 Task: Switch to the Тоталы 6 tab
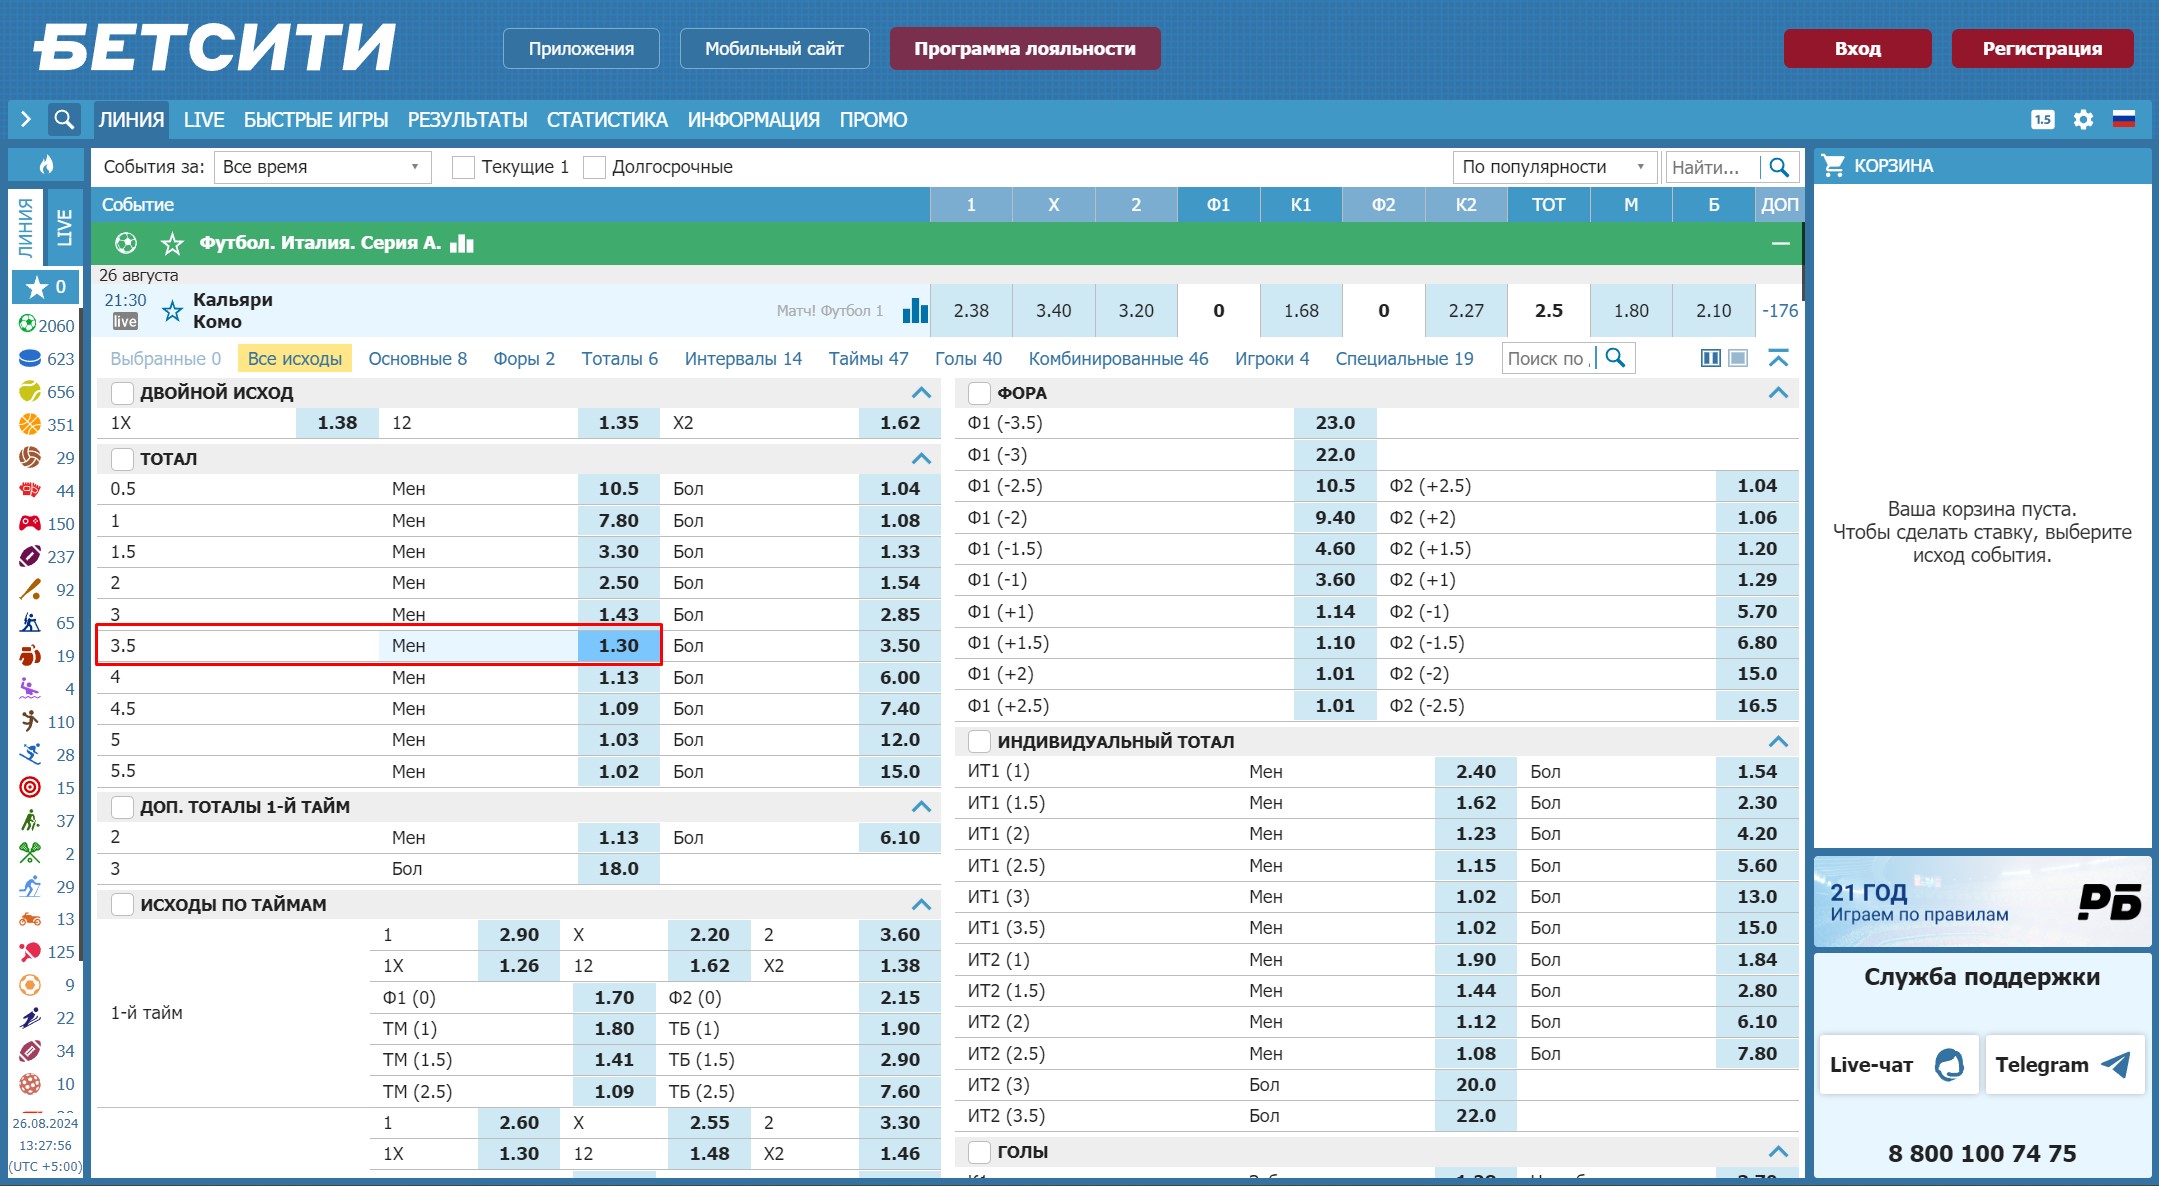[619, 359]
